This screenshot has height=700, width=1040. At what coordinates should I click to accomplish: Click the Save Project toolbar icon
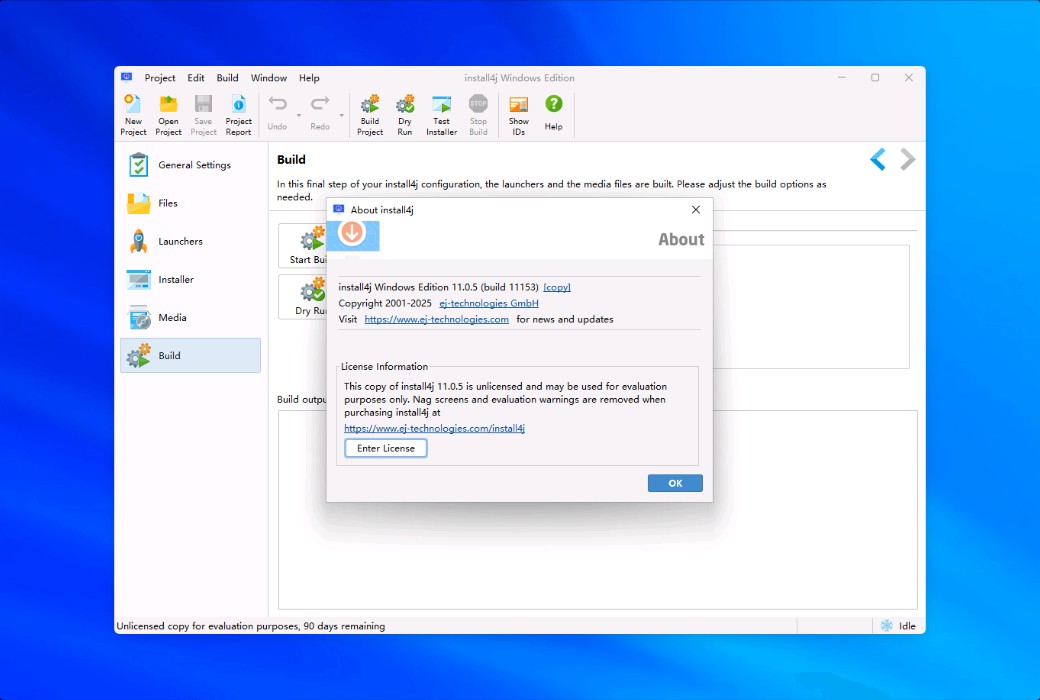[x=203, y=115]
